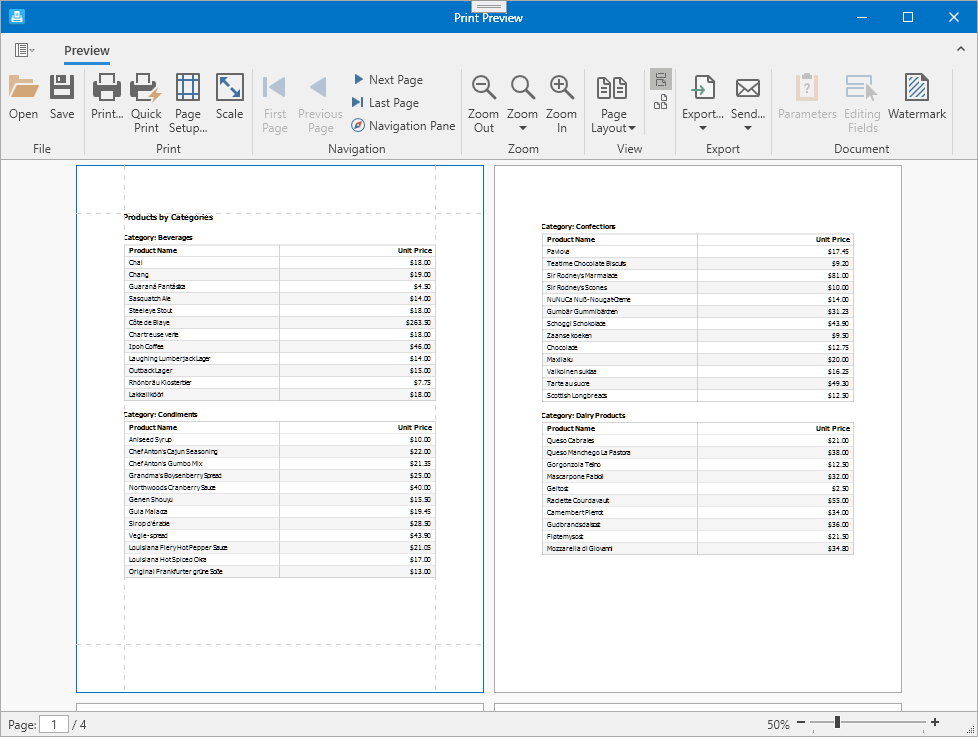Click the quick access toolbar handle at top

coord(488,7)
